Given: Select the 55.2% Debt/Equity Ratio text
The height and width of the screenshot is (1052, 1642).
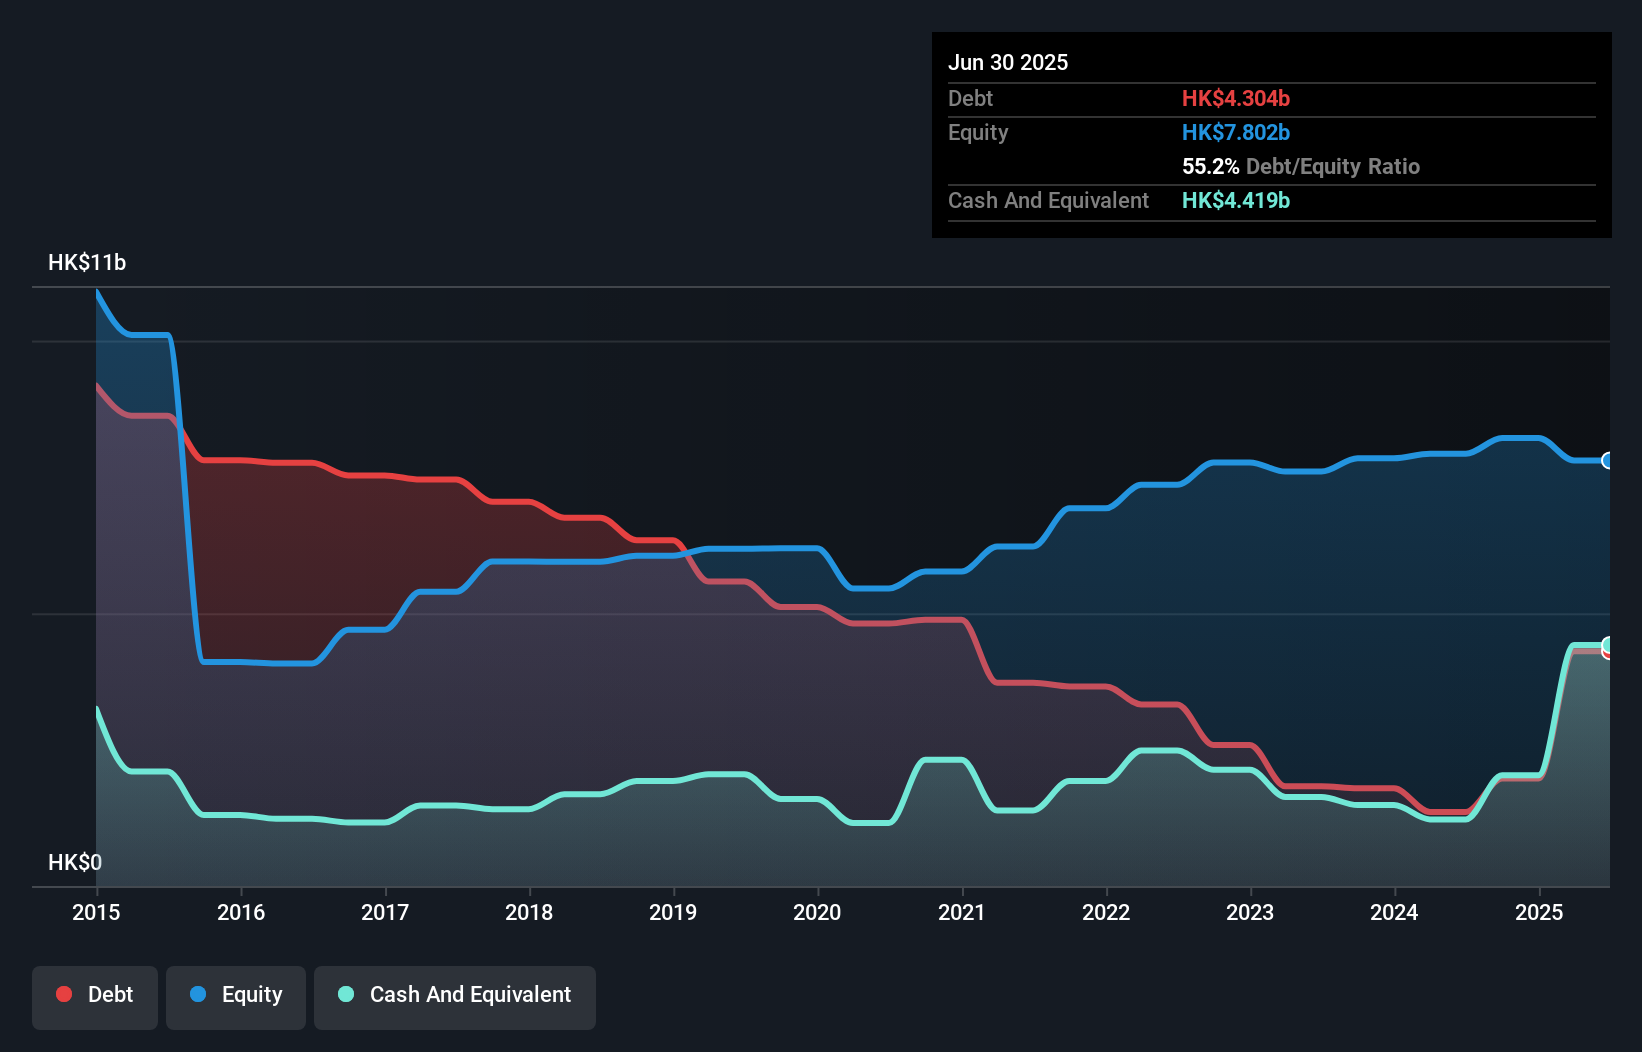Looking at the screenshot, I should pos(1301,166).
